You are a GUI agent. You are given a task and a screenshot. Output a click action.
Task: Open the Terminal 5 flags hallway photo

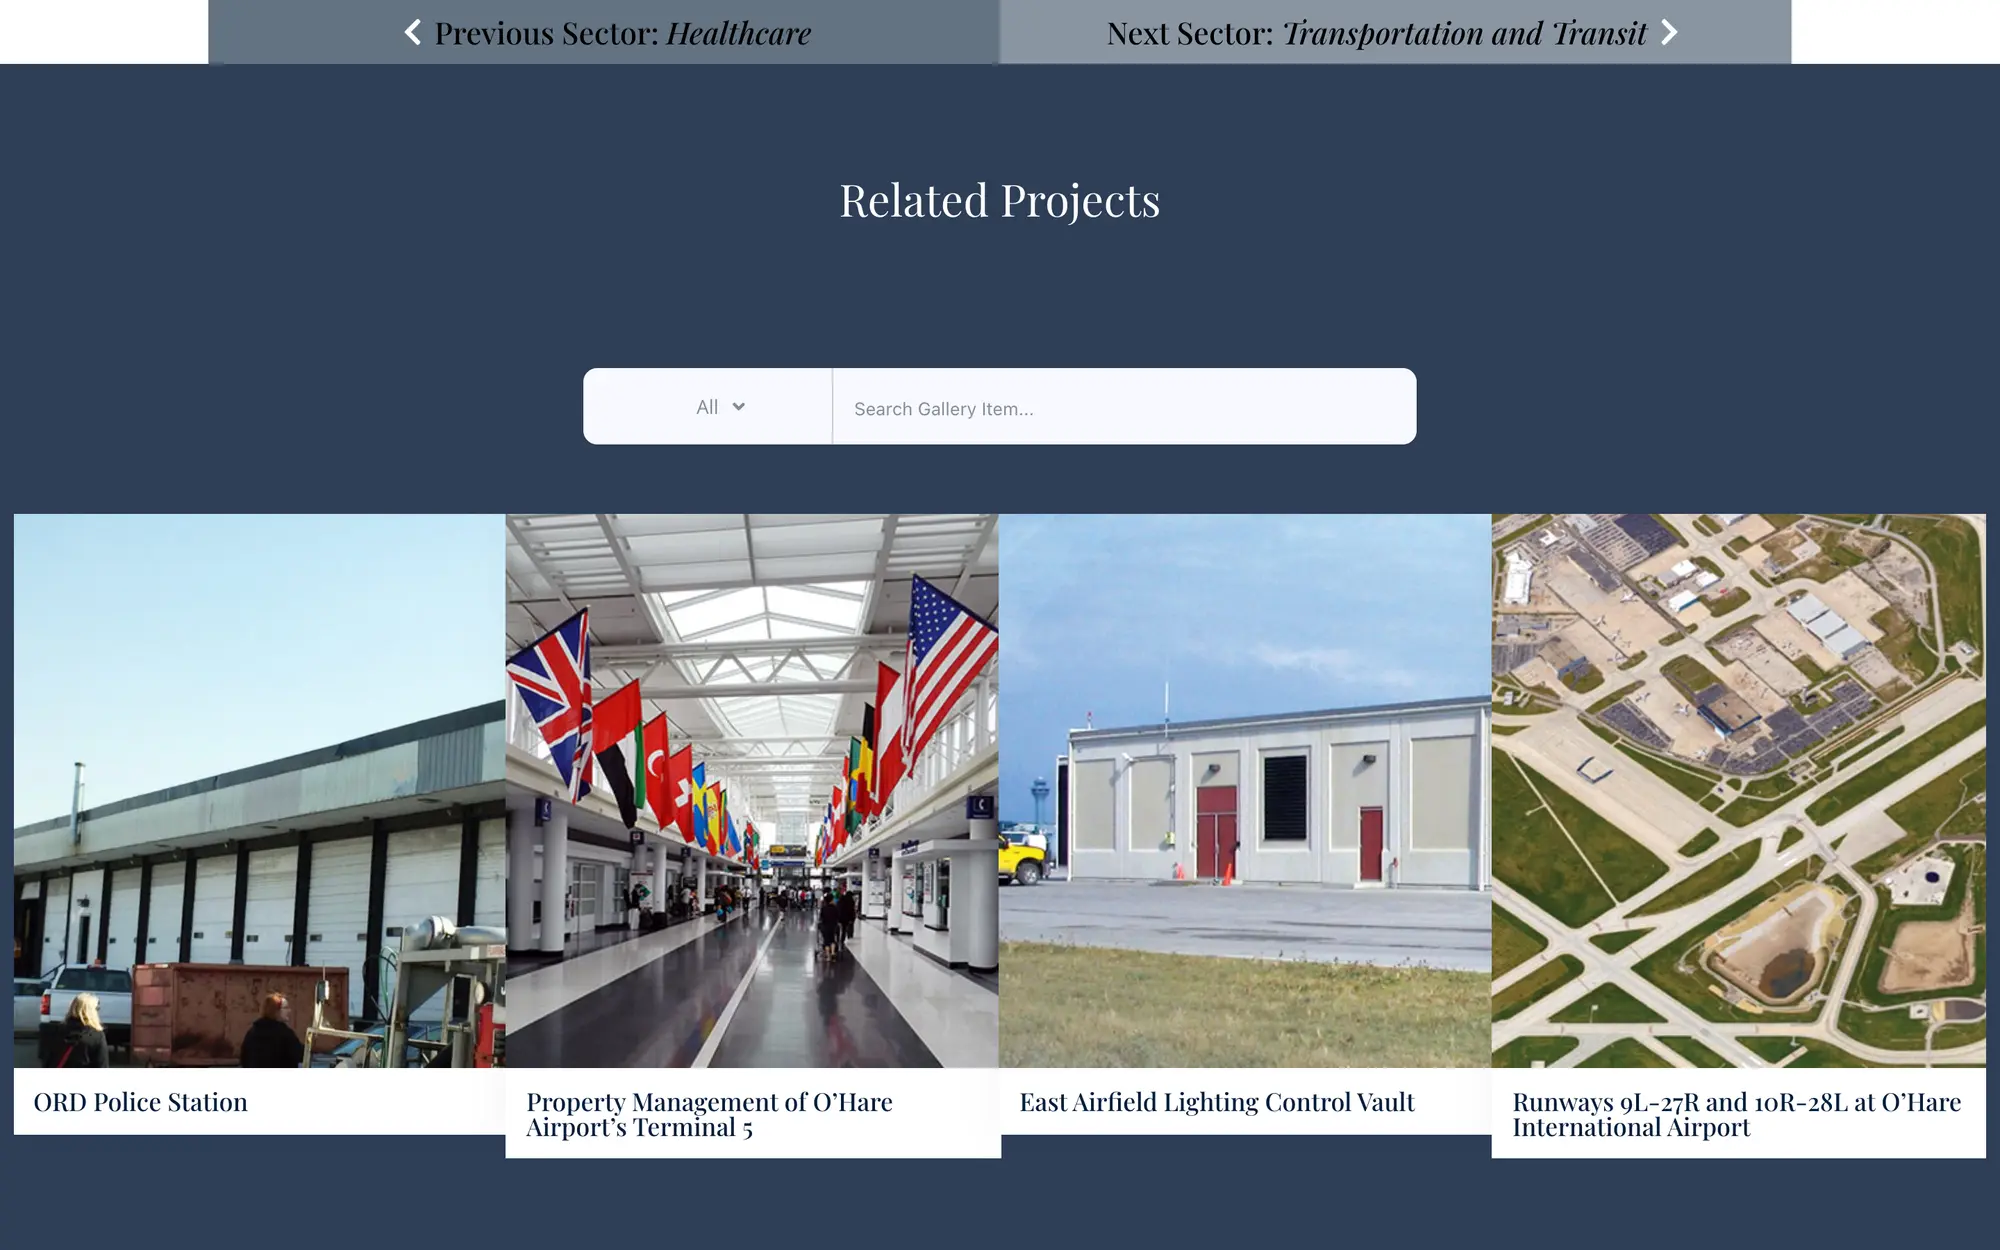tap(752, 791)
